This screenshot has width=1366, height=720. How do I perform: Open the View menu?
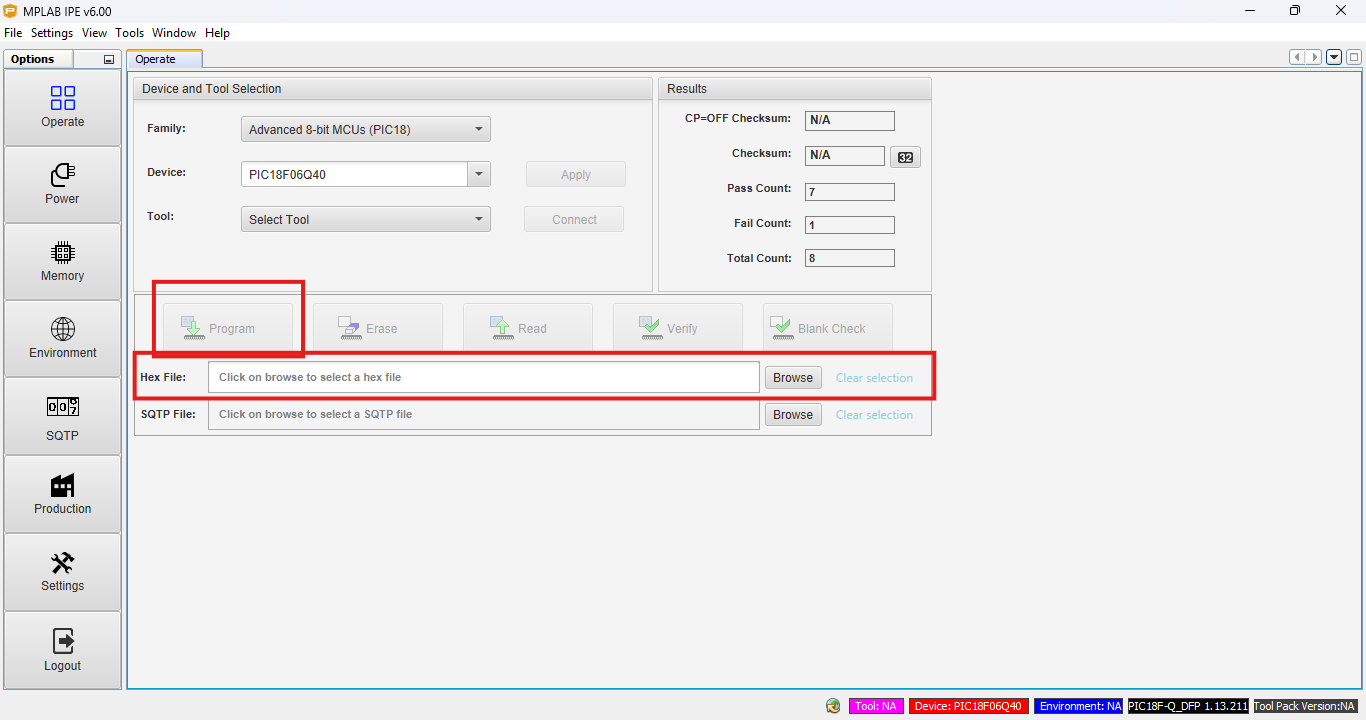click(x=94, y=33)
